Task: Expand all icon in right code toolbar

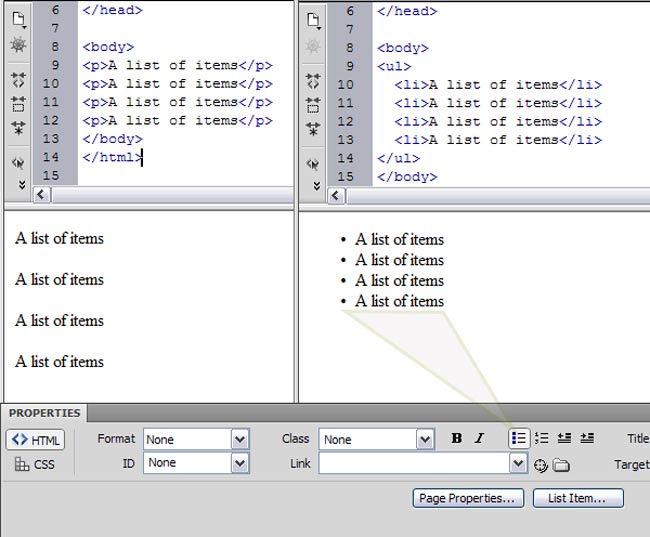Action: pyautogui.click(x=313, y=129)
